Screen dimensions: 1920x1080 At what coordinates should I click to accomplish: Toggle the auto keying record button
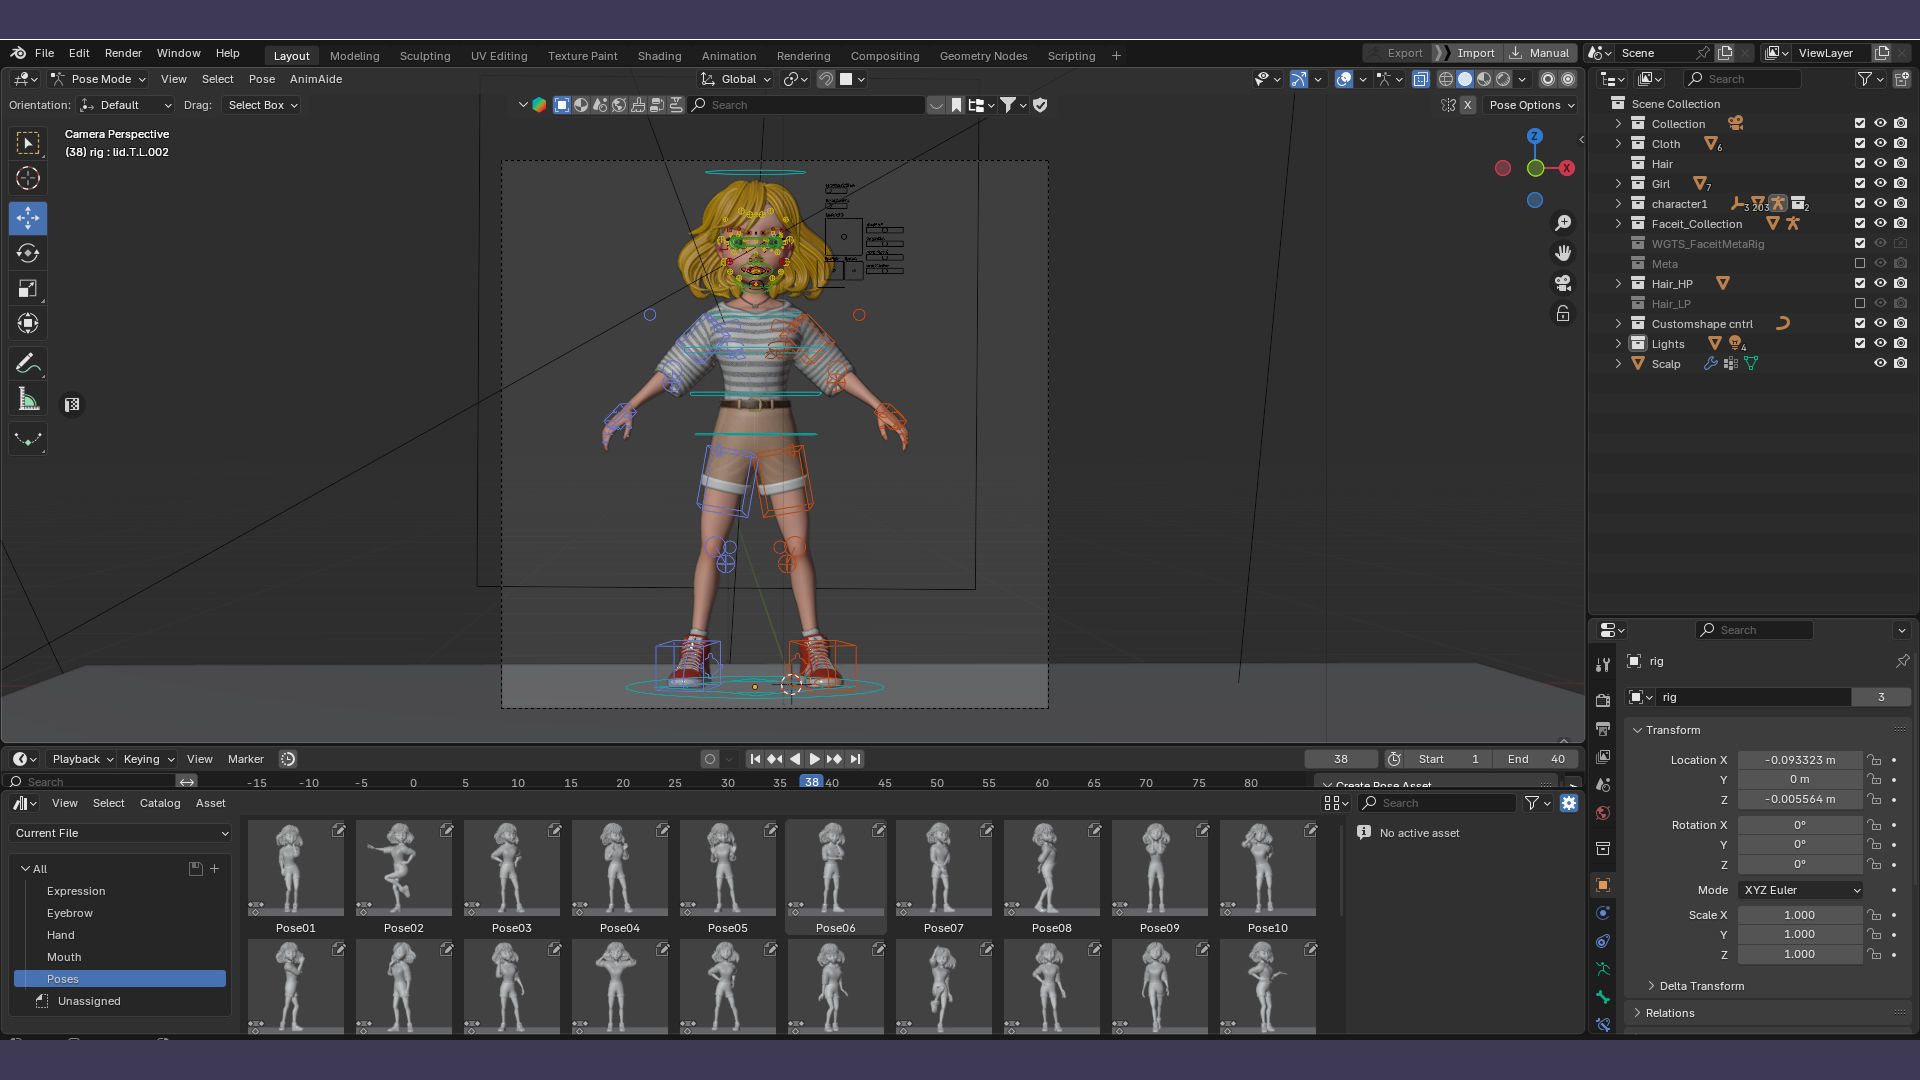pos(710,759)
